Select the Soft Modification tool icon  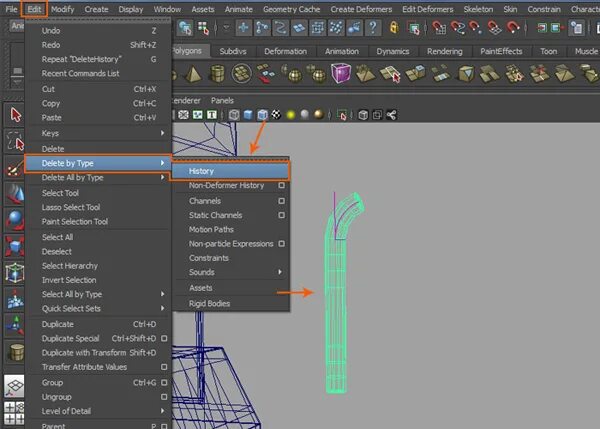[15, 299]
